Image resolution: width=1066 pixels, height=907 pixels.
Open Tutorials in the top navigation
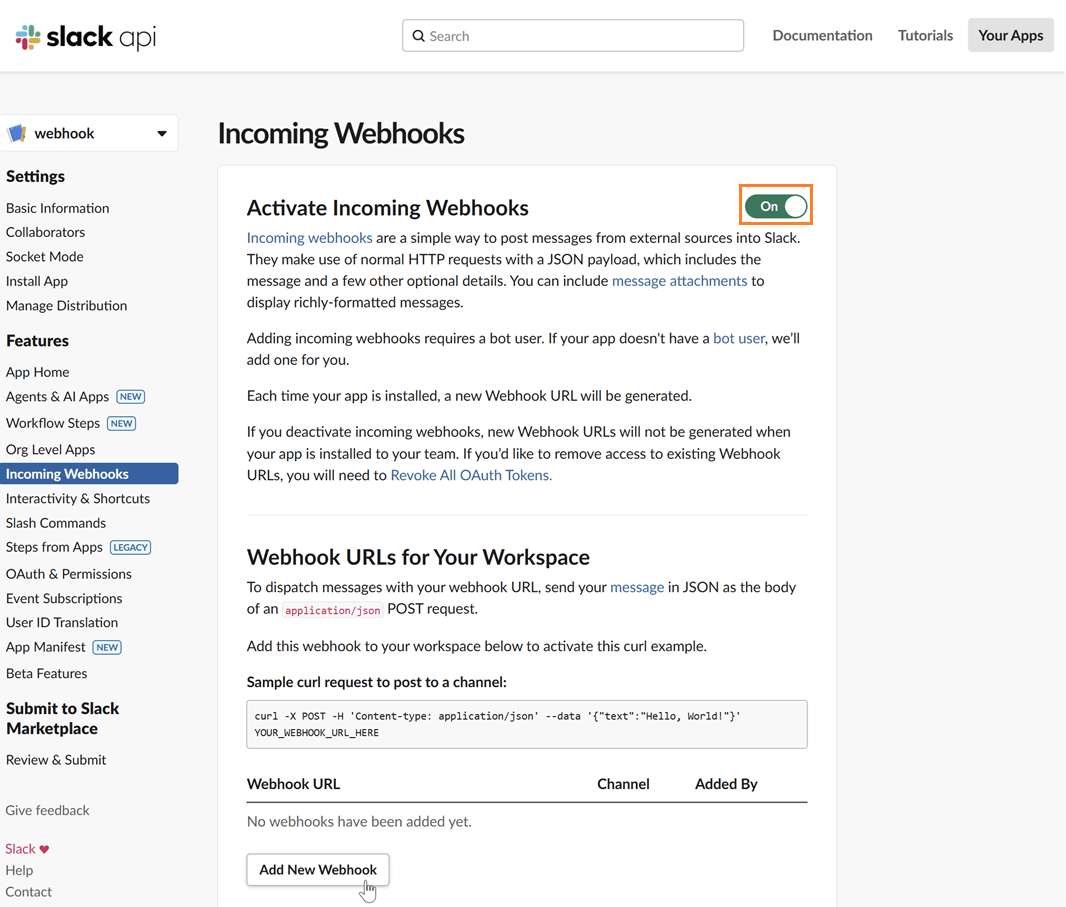pyautogui.click(x=925, y=35)
